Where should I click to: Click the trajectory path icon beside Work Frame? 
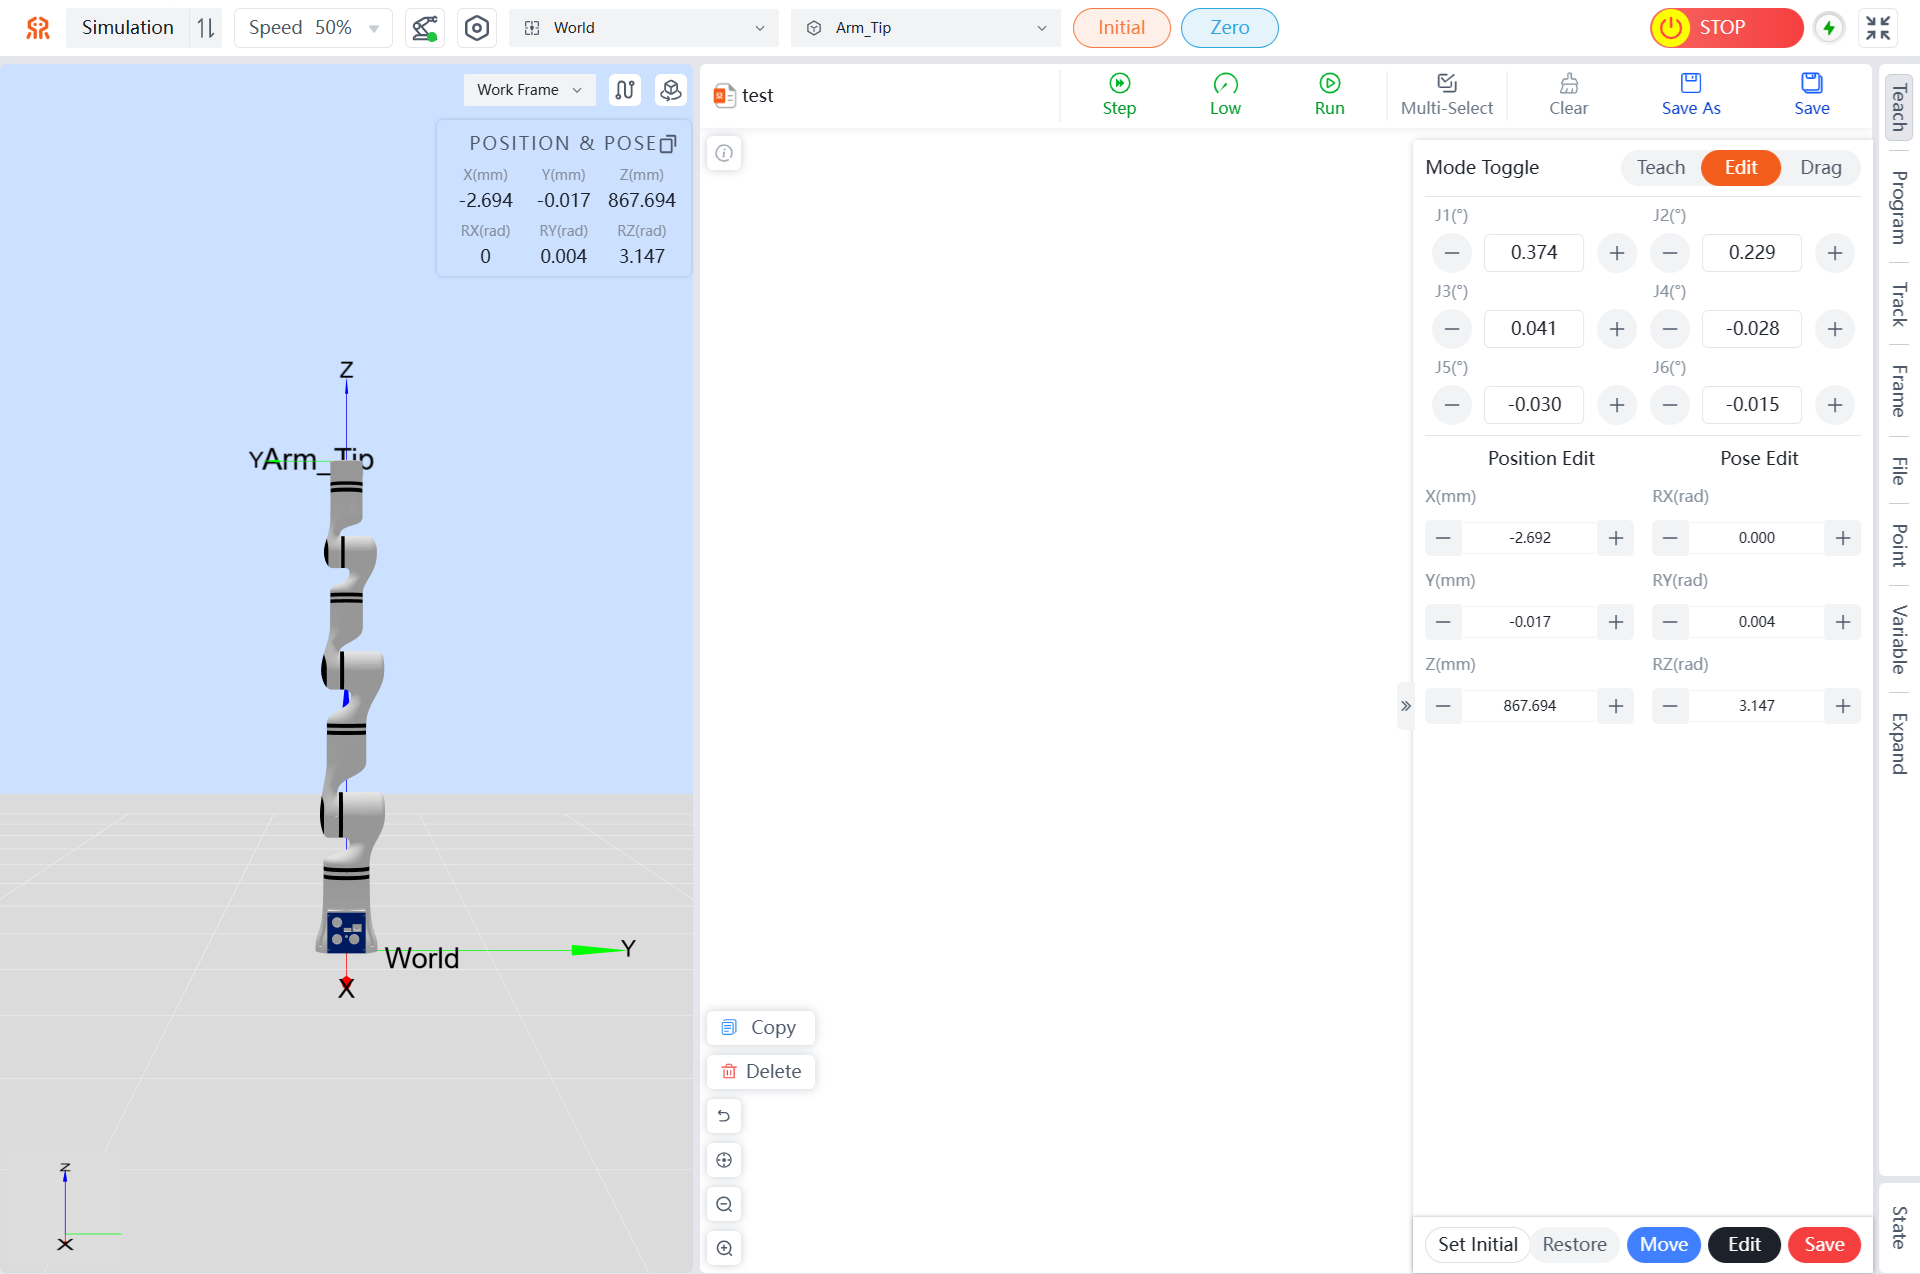[x=625, y=90]
